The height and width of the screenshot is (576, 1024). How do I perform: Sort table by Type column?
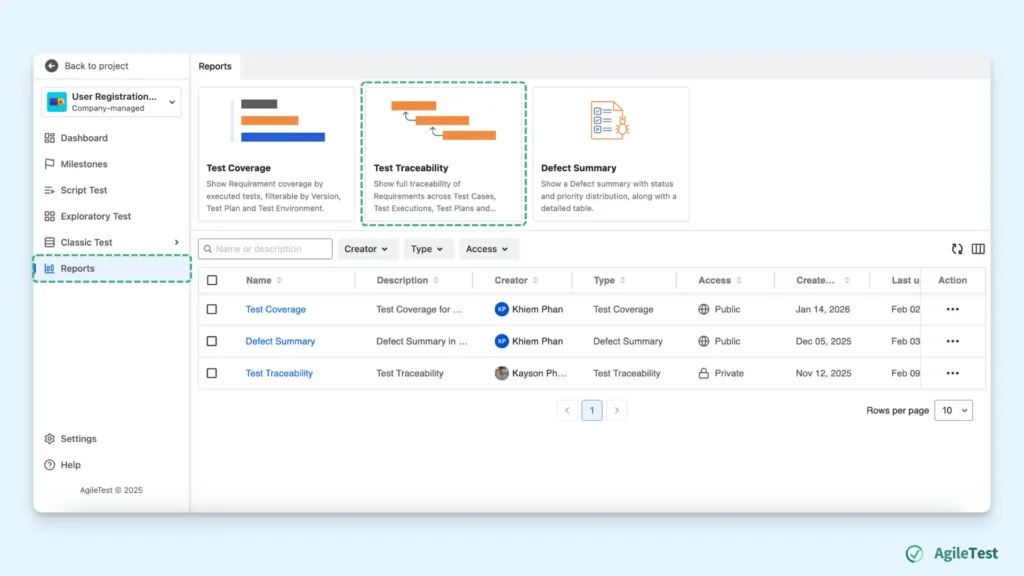[623, 280]
